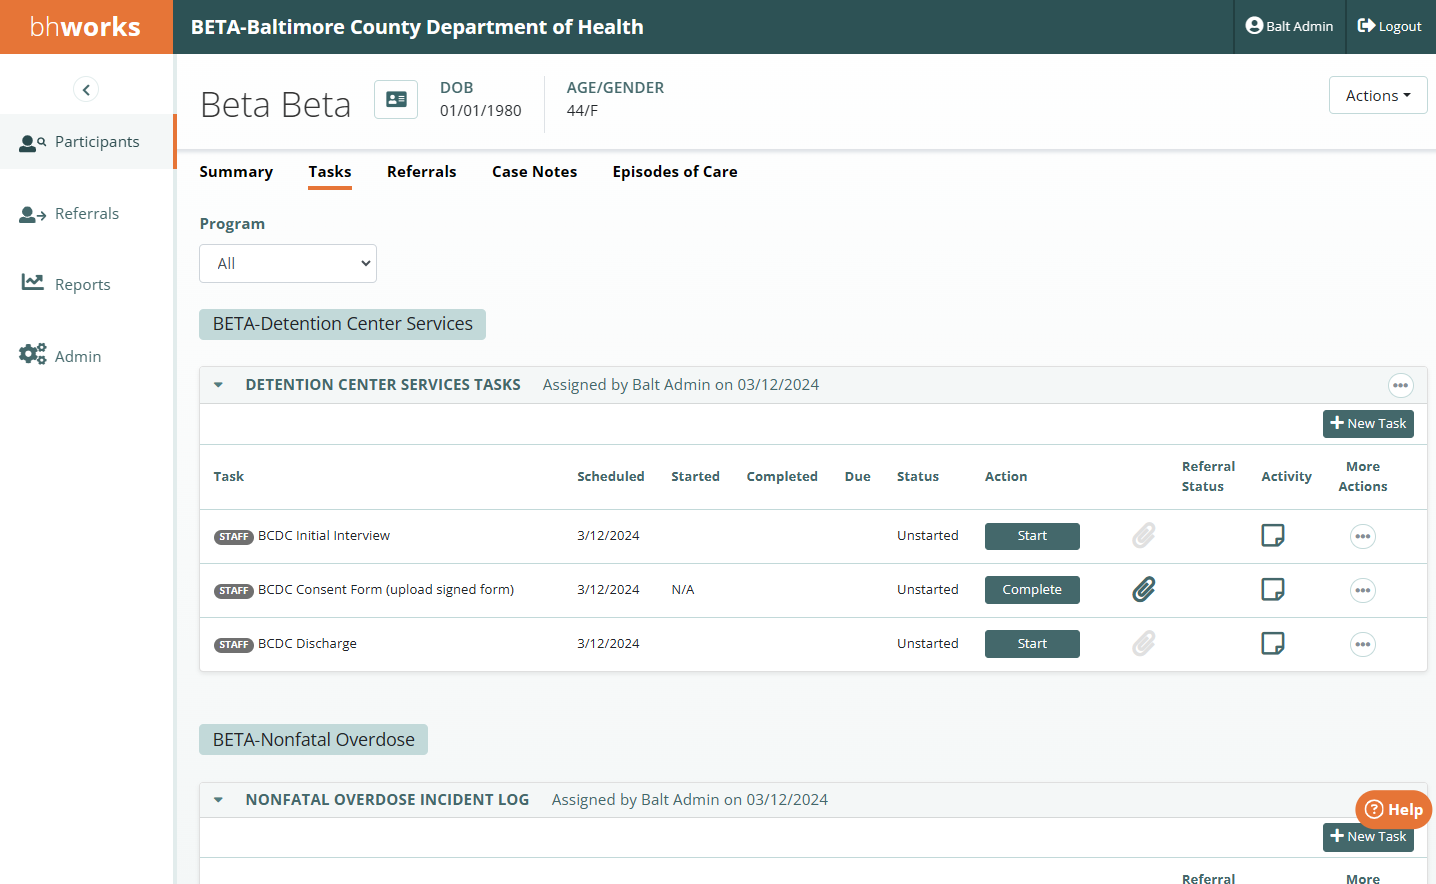Image resolution: width=1436 pixels, height=884 pixels.
Task: Click the attachment paperclip for BCDC Discharge
Action: 1144,643
